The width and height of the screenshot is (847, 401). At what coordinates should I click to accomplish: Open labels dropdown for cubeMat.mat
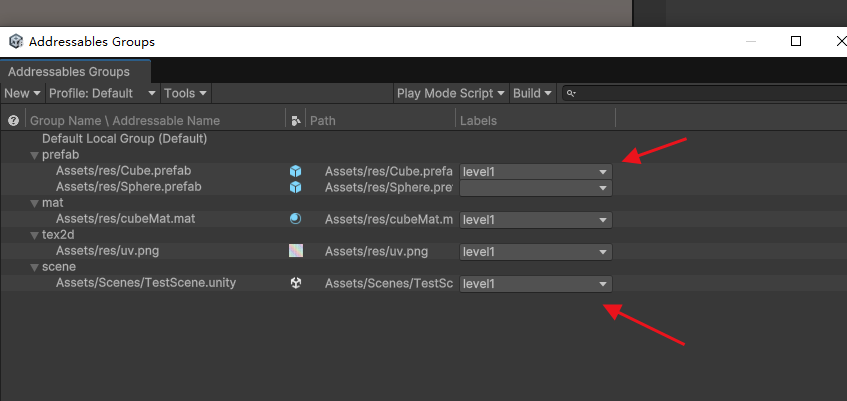pyautogui.click(x=536, y=220)
